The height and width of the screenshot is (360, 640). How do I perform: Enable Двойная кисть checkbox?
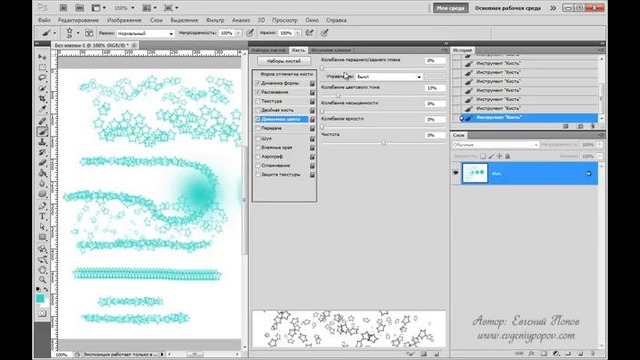pos(258,110)
